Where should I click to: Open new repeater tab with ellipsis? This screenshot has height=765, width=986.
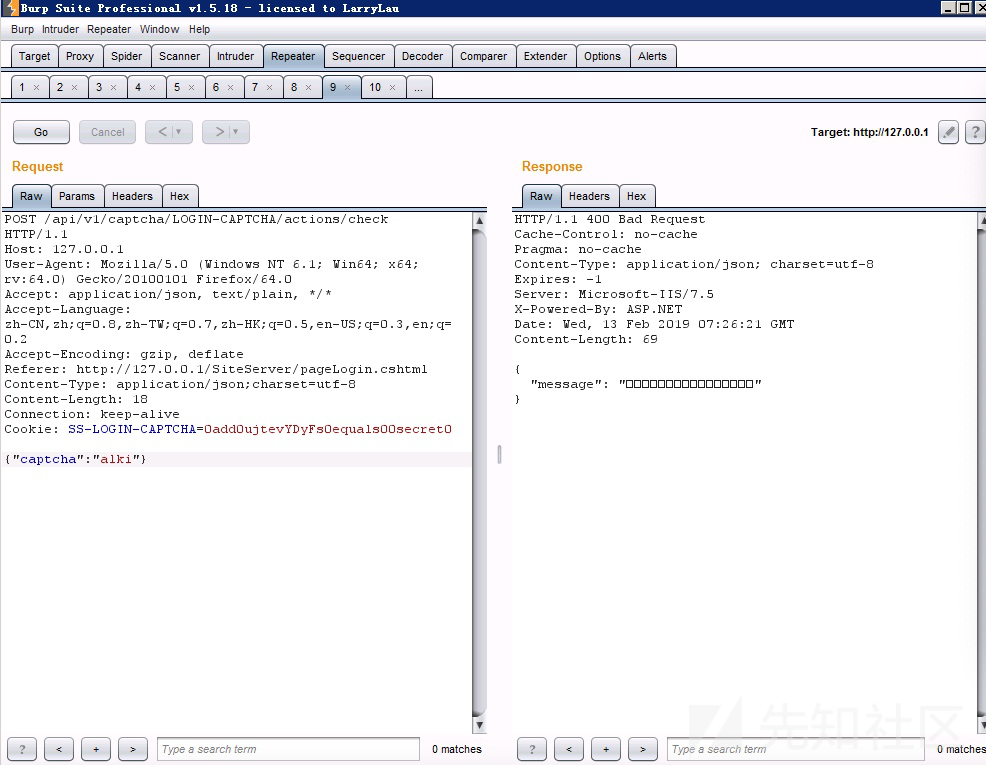tap(419, 87)
